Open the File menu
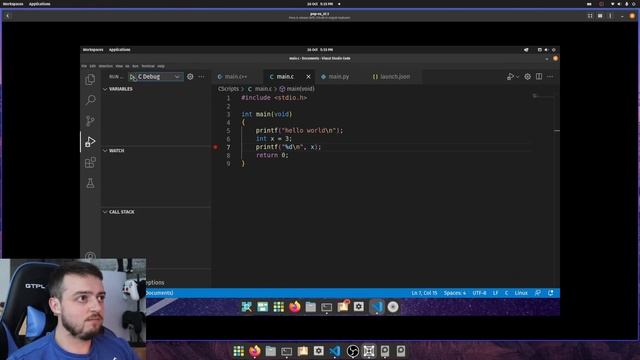The width and height of the screenshot is (640, 360). tap(84, 66)
